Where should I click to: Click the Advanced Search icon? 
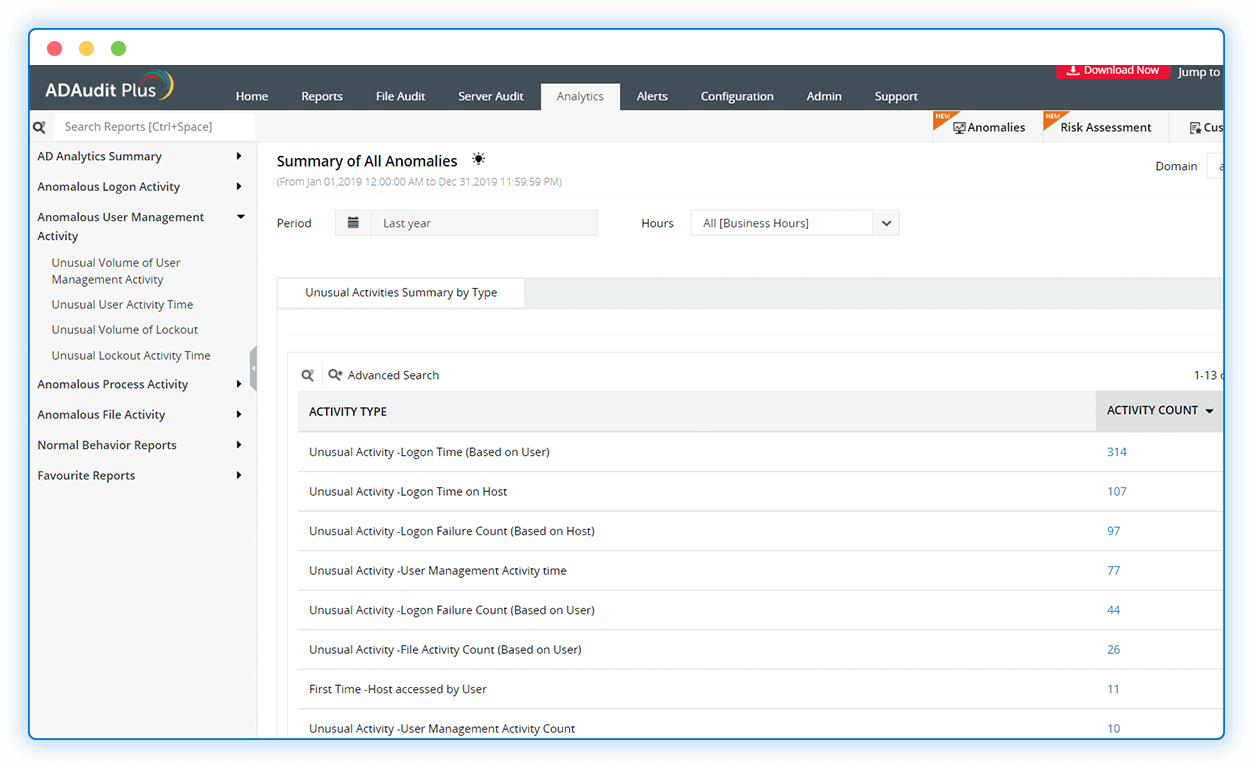point(335,375)
